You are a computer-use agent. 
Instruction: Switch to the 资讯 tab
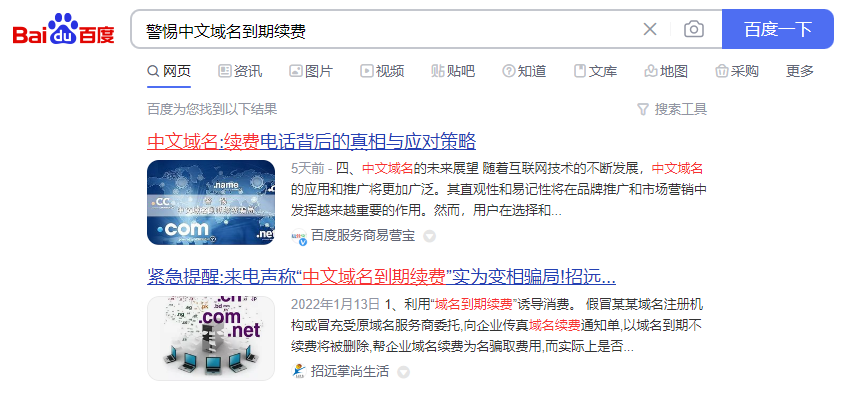pyautogui.click(x=240, y=71)
